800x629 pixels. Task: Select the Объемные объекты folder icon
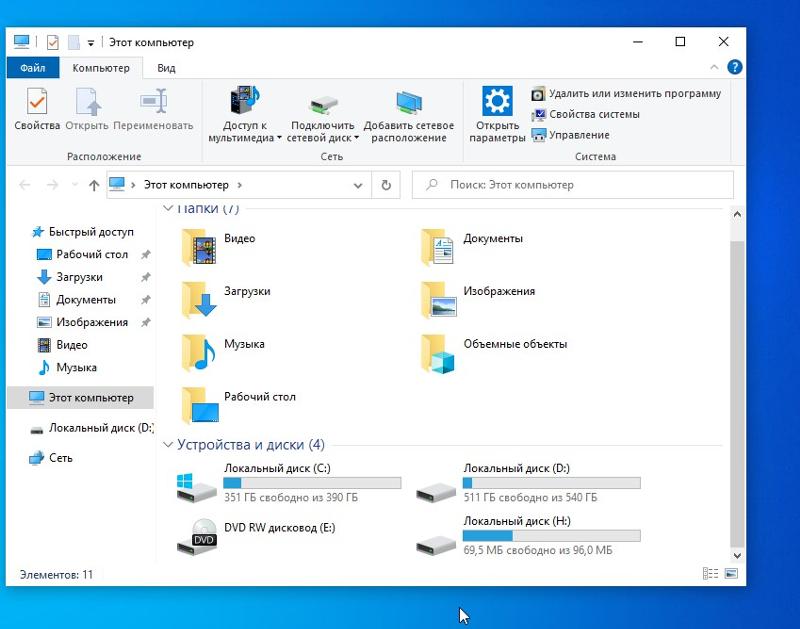coord(438,353)
